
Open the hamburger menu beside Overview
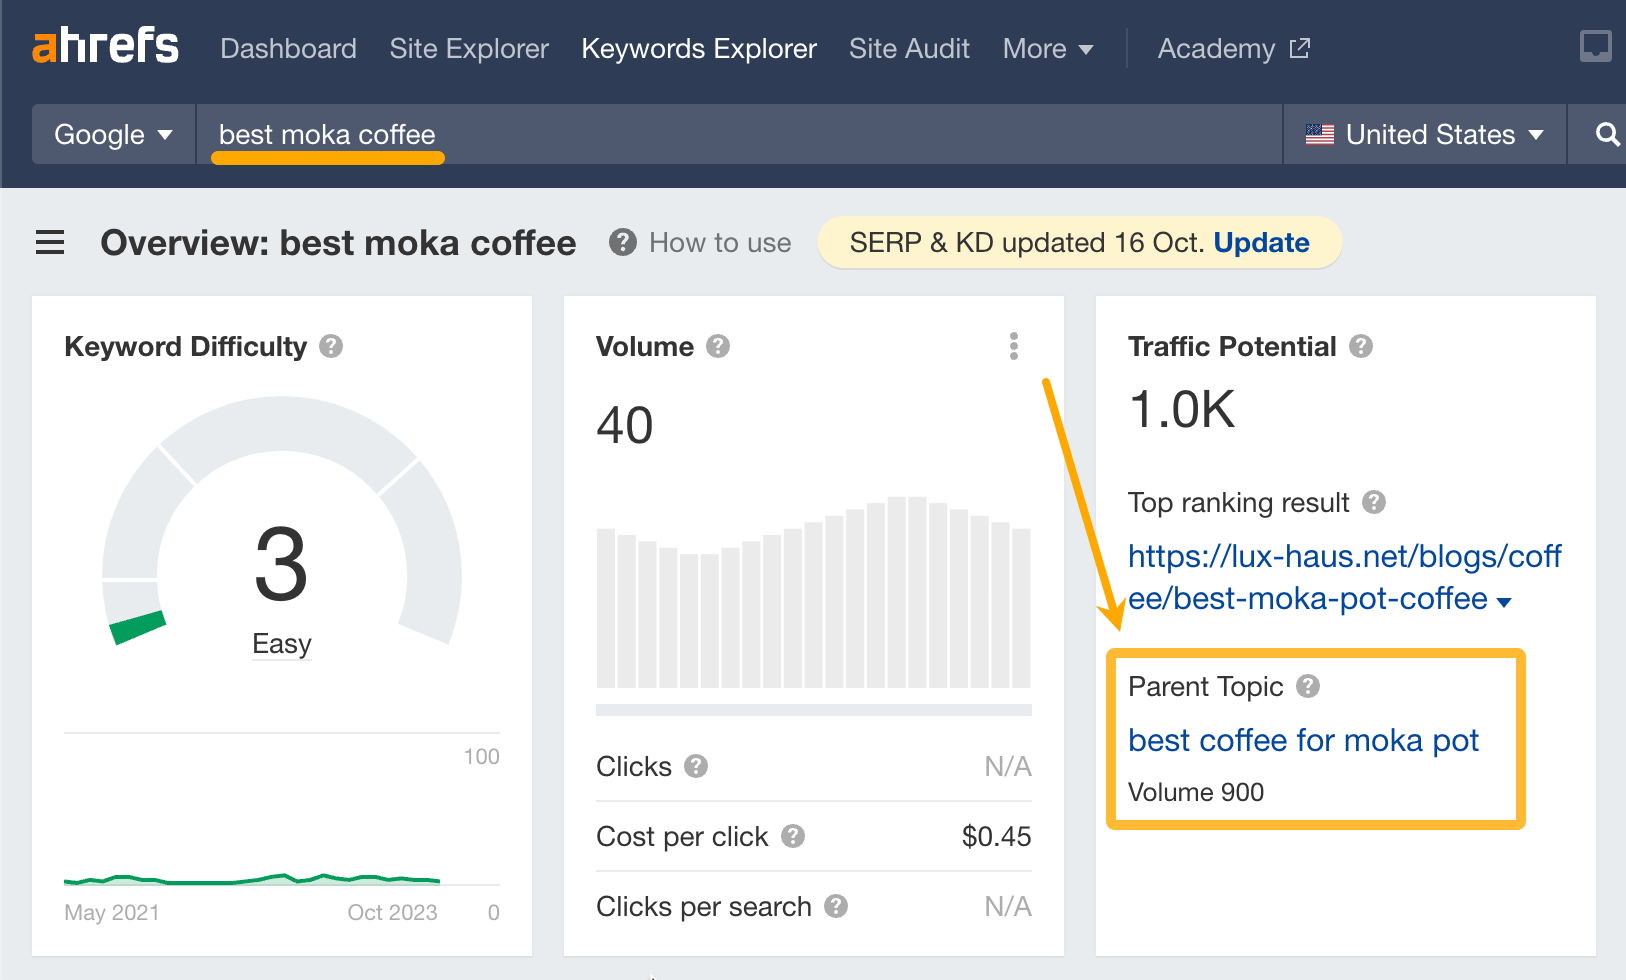click(x=50, y=243)
